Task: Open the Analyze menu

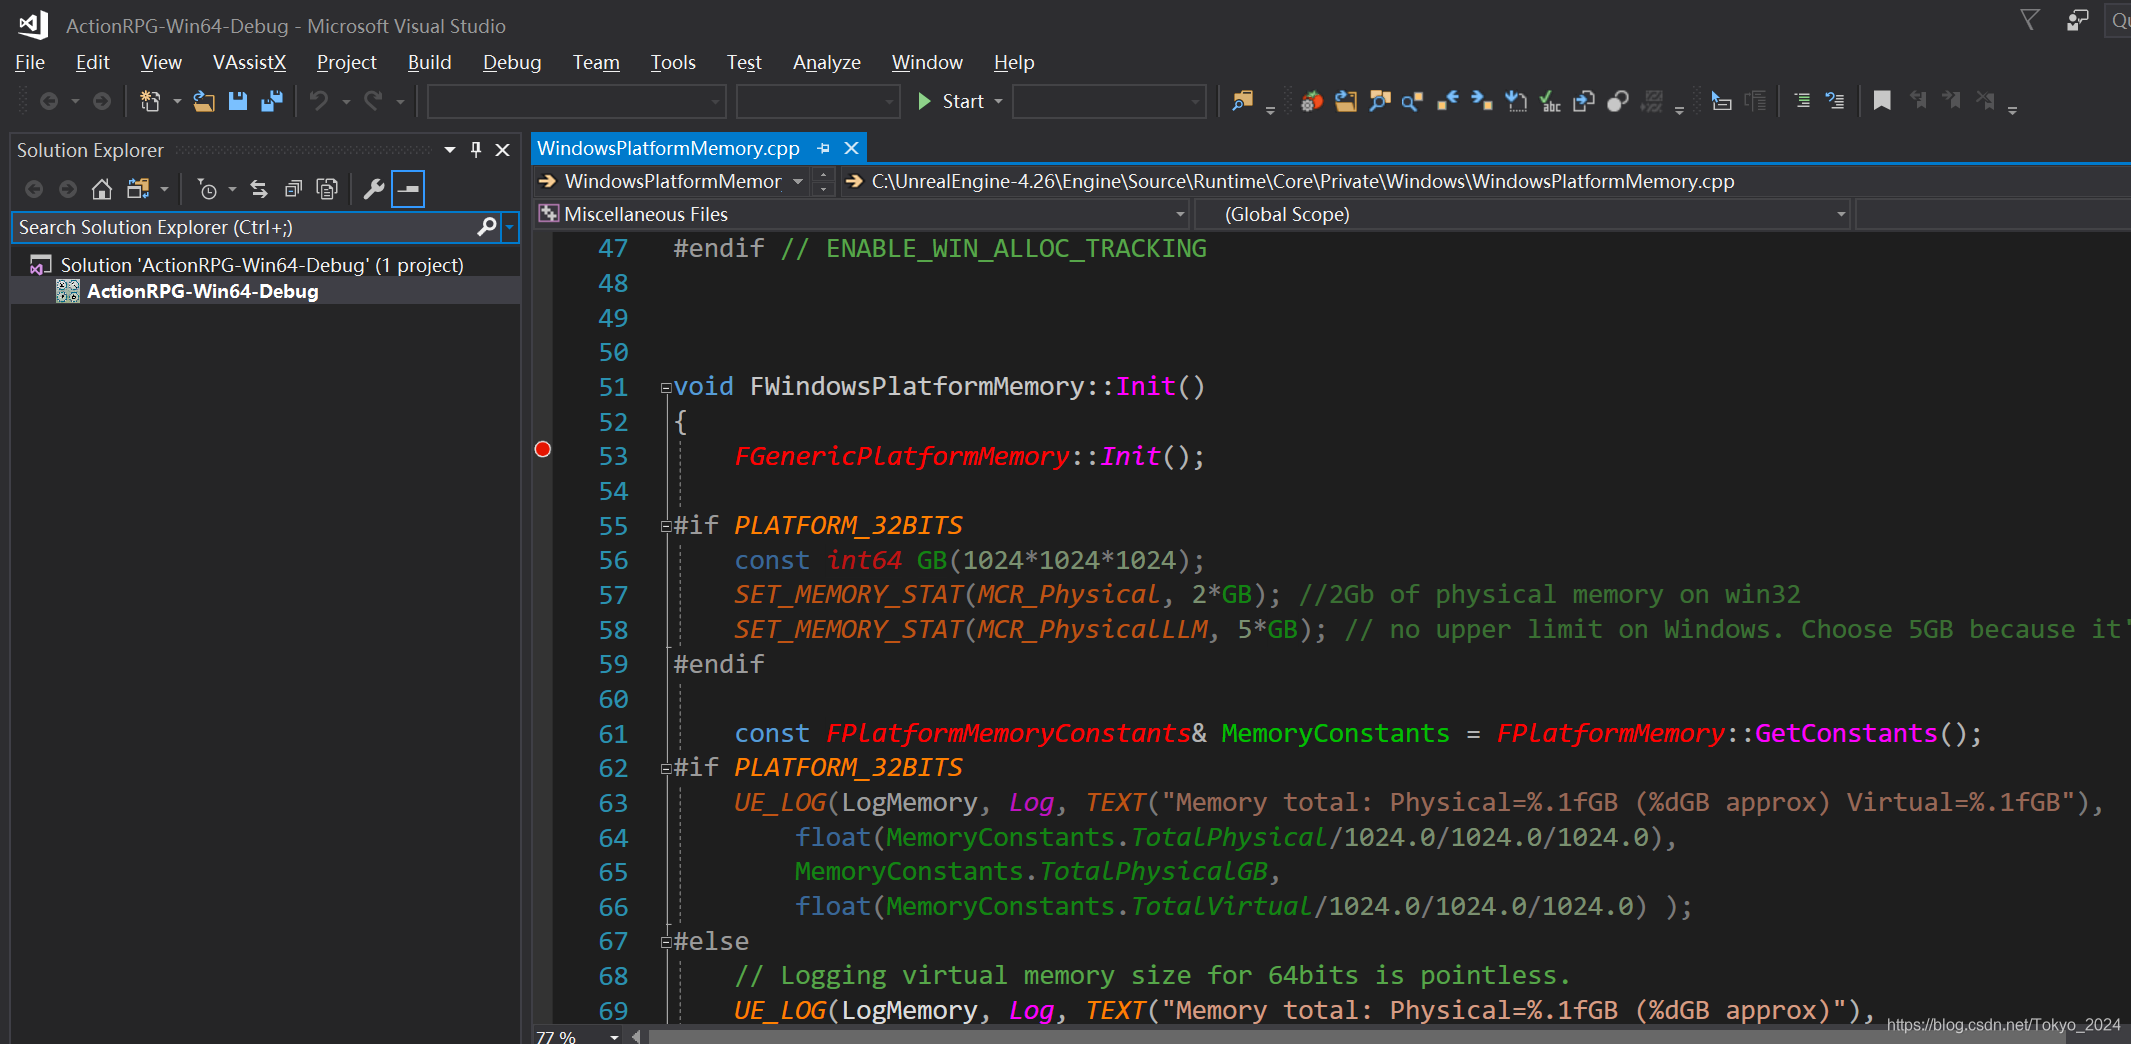Action: [x=827, y=62]
